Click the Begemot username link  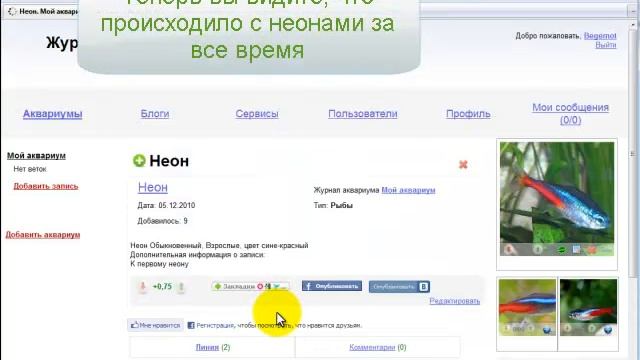[x=600, y=36]
